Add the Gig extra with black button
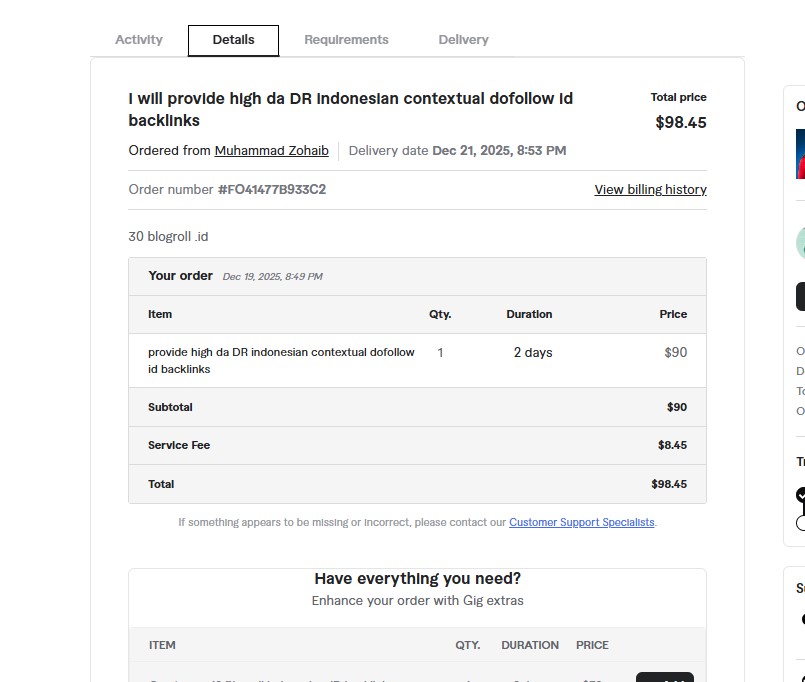Image resolution: width=805 pixels, height=682 pixels. click(664, 677)
